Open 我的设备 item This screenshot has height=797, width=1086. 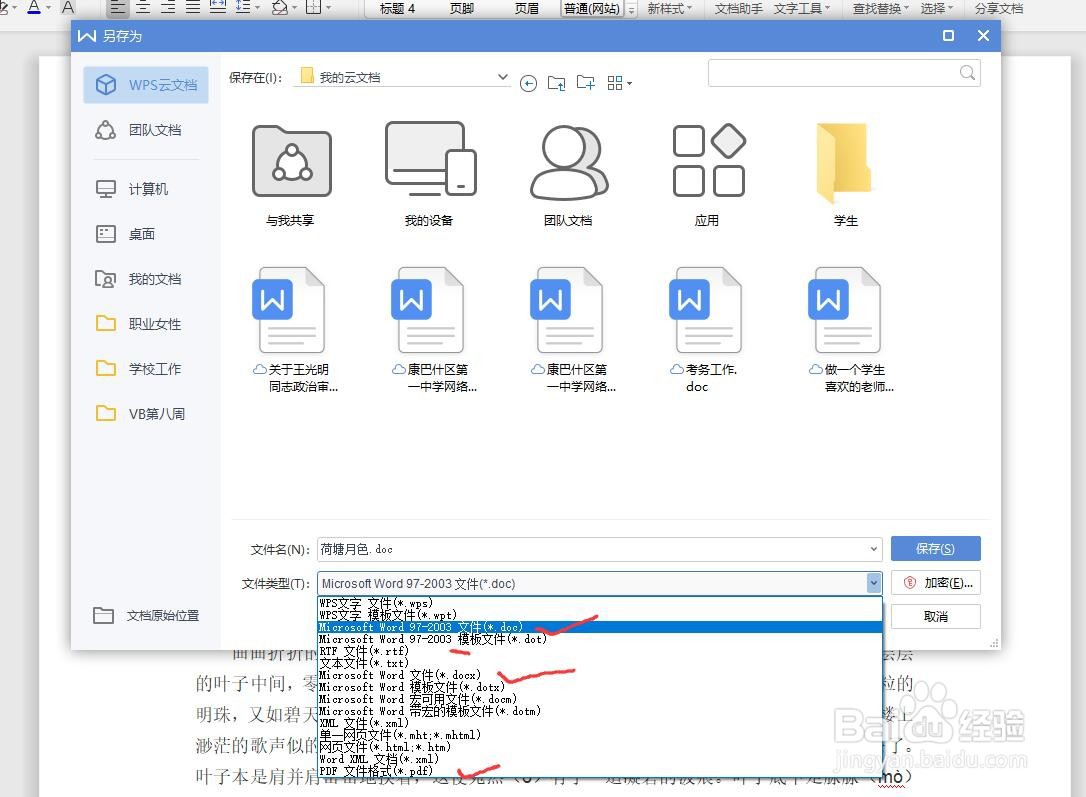429,176
